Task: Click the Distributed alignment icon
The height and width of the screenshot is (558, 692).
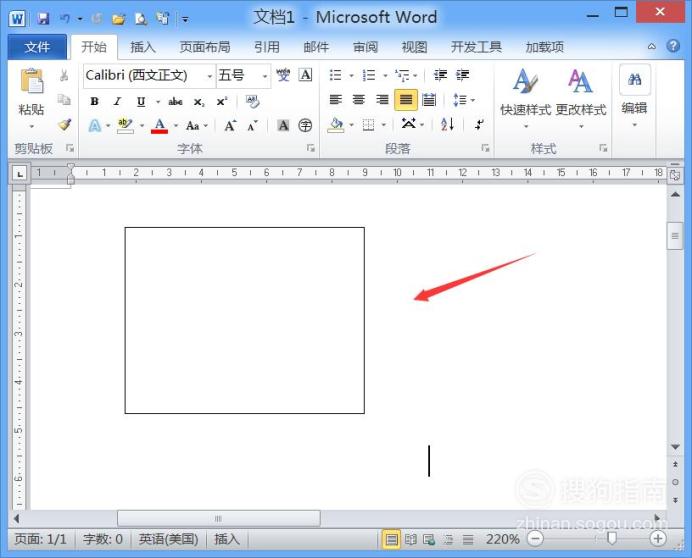Action: pyautogui.click(x=429, y=100)
